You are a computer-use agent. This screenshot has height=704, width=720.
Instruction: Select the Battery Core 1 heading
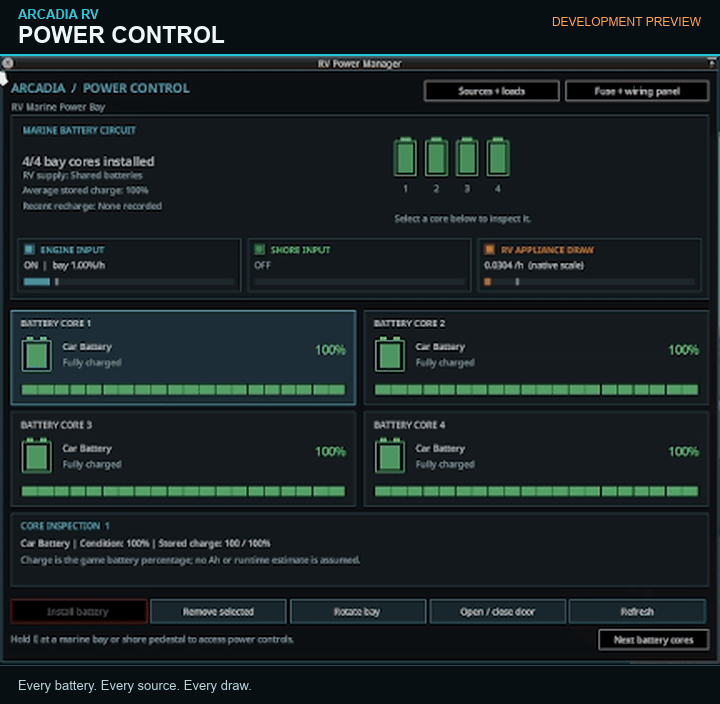pyautogui.click(x=56, y=323)
